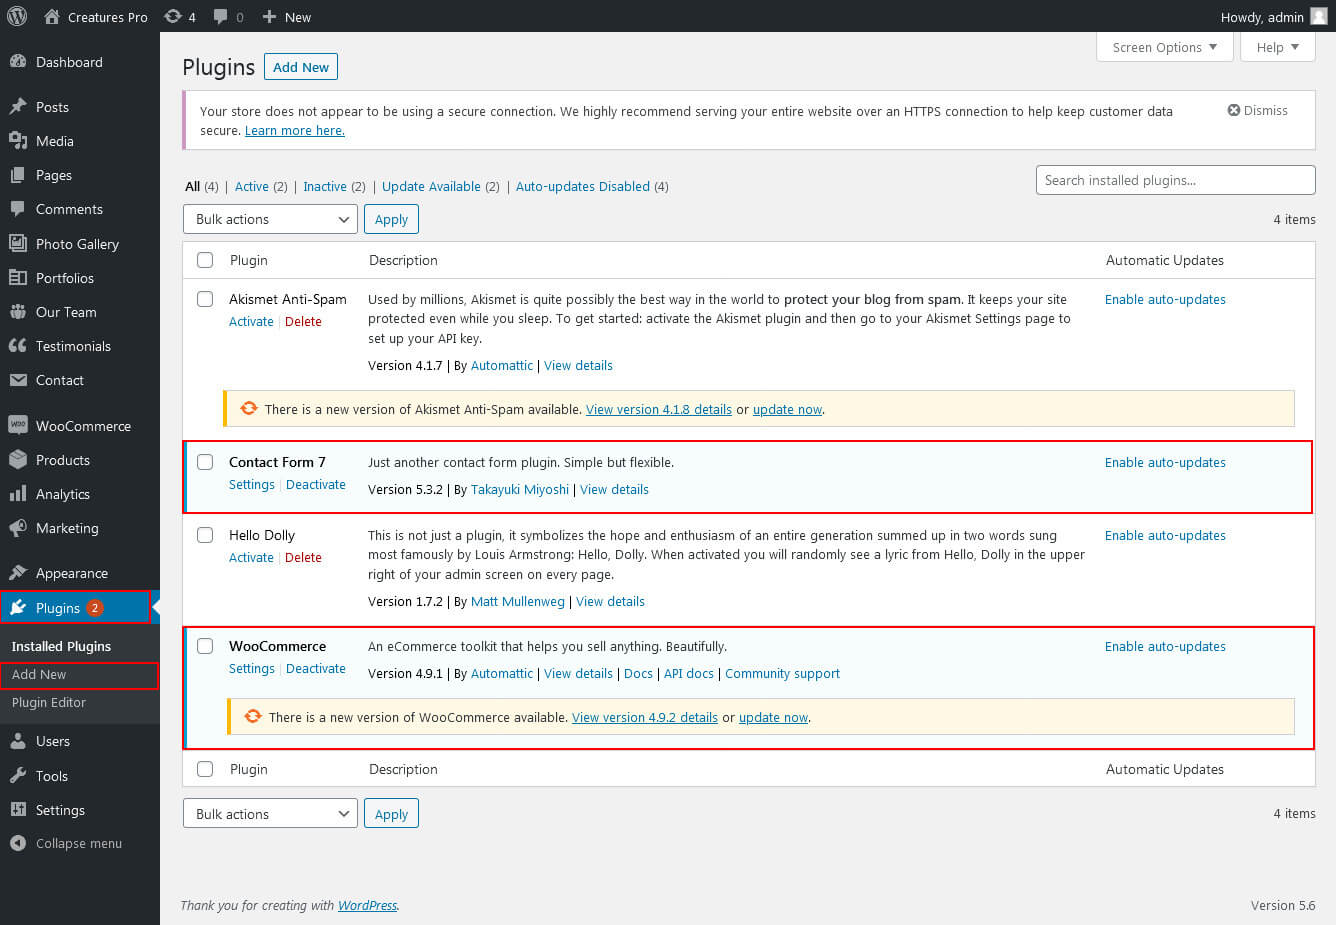The image size is (1336, 925).
Task: Click the Comments bubble icon in sidebar
Action: click(x=18, y=209)
